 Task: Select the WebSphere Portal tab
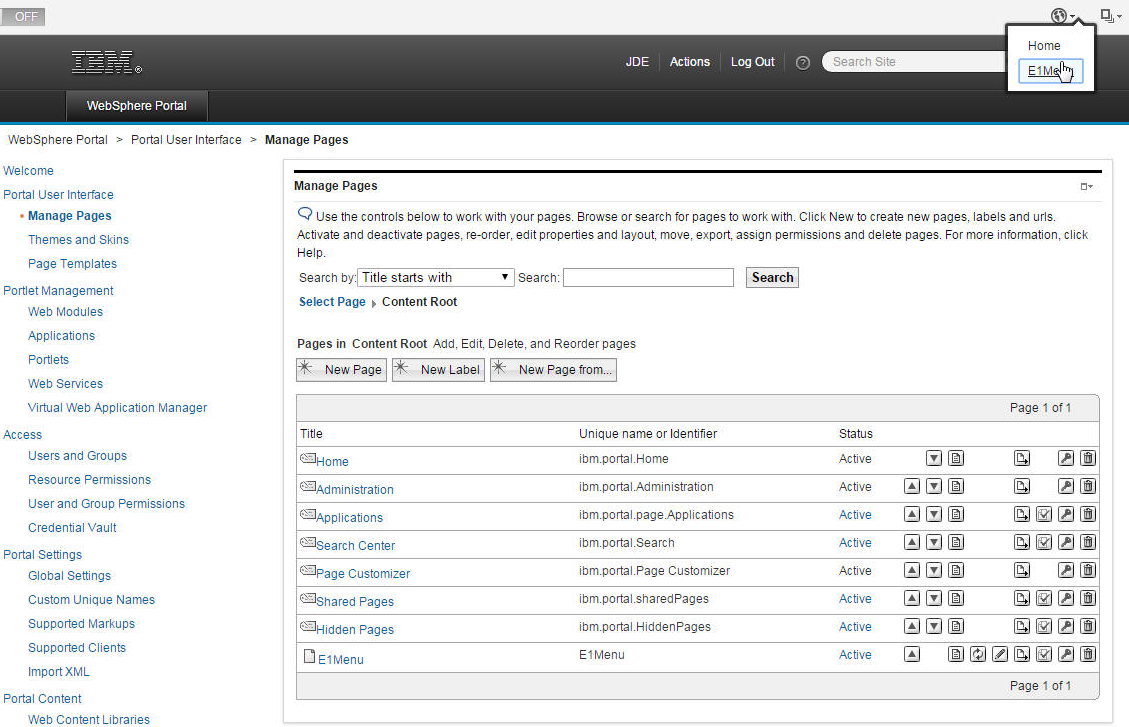point(137,106)
